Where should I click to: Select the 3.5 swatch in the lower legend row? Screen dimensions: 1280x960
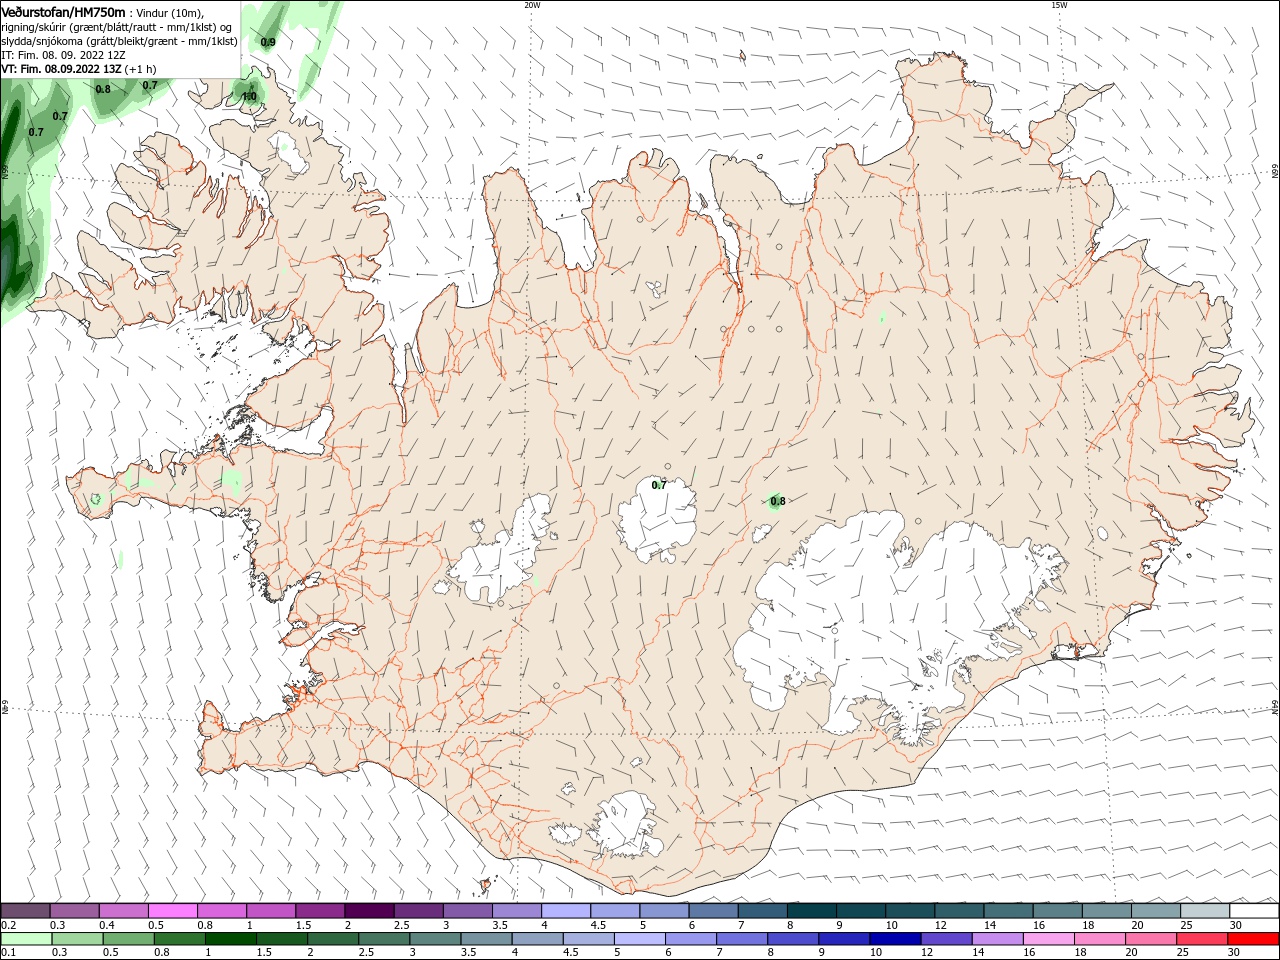(486, 939)
